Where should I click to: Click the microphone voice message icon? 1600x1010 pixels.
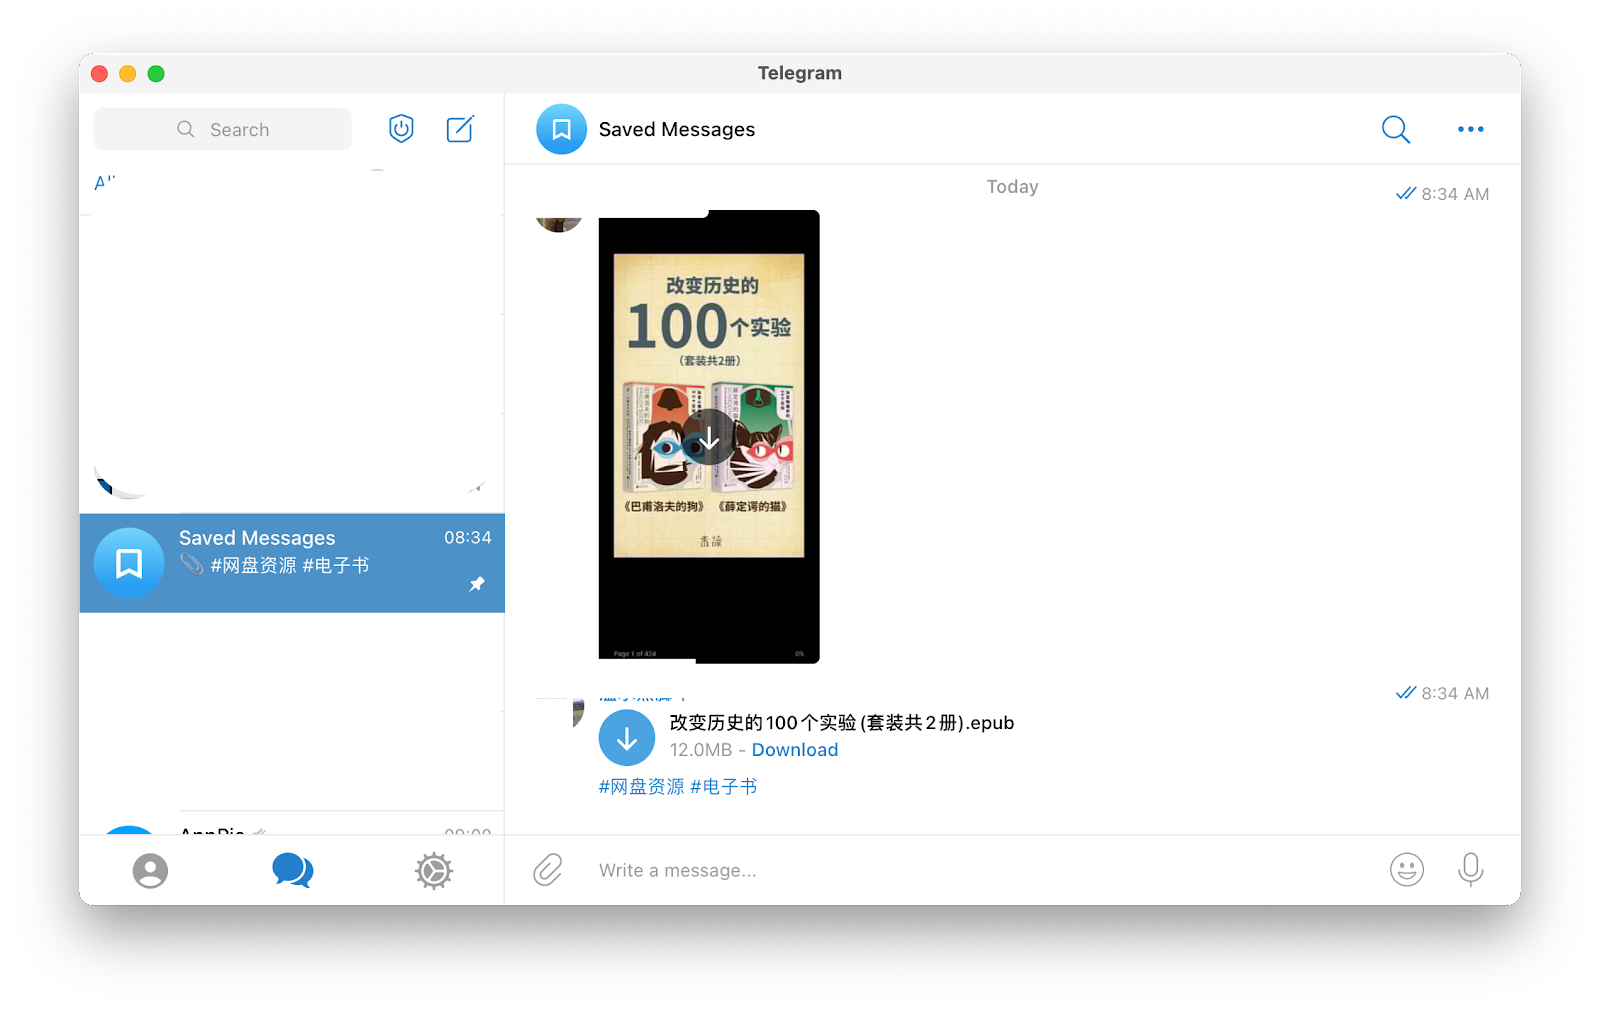(1471, 870)
